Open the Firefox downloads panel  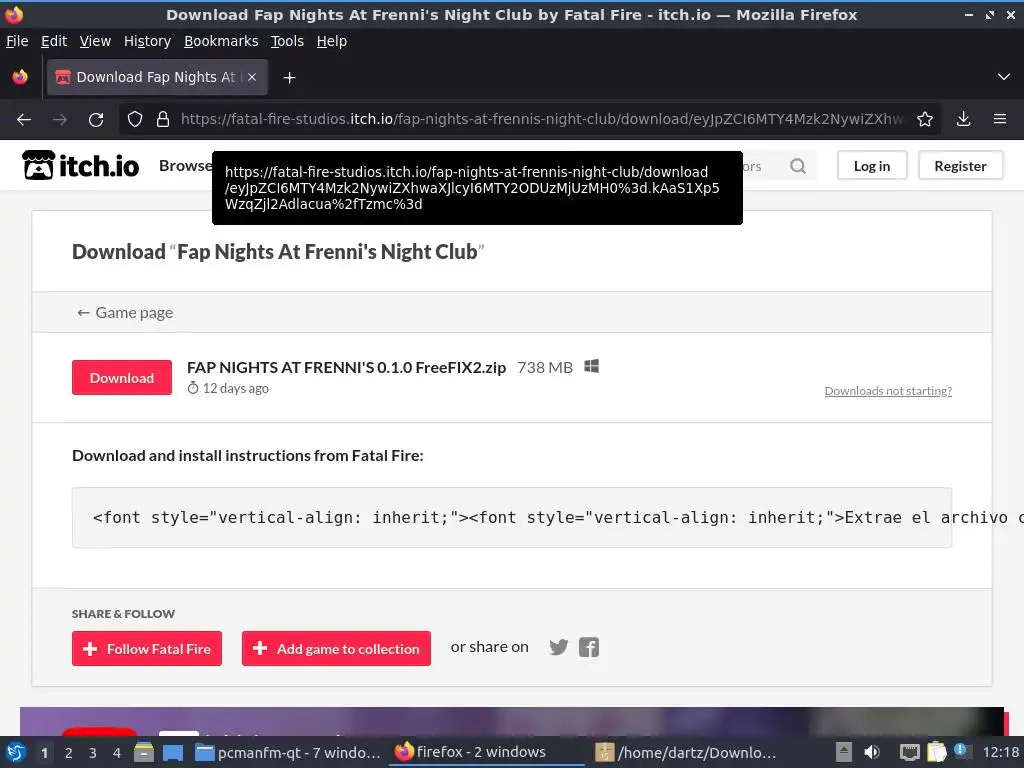pos(963,119)
